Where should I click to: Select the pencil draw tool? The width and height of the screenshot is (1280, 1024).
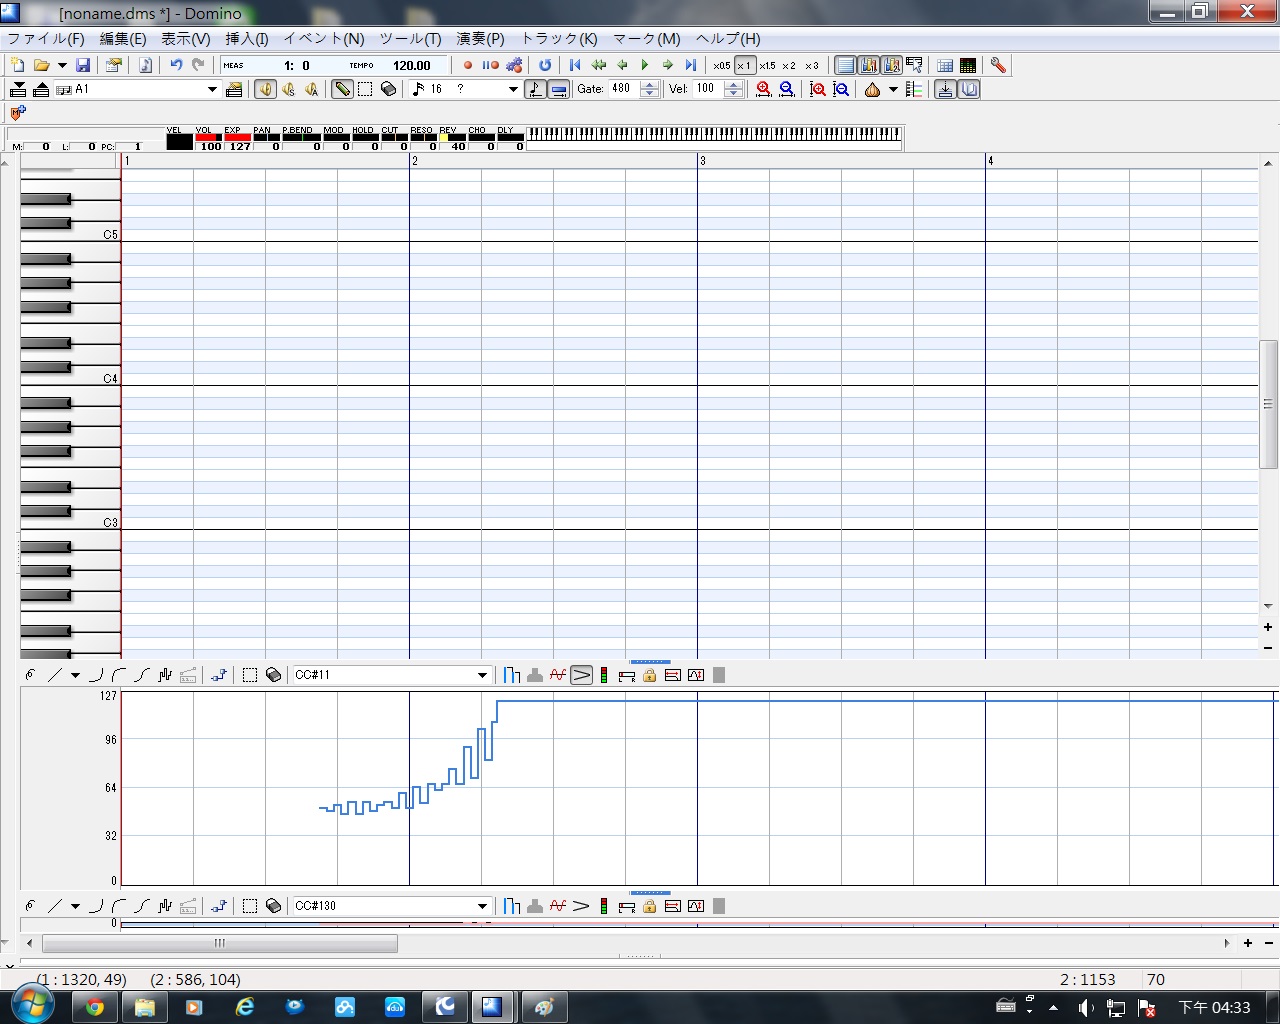(342, 89)
